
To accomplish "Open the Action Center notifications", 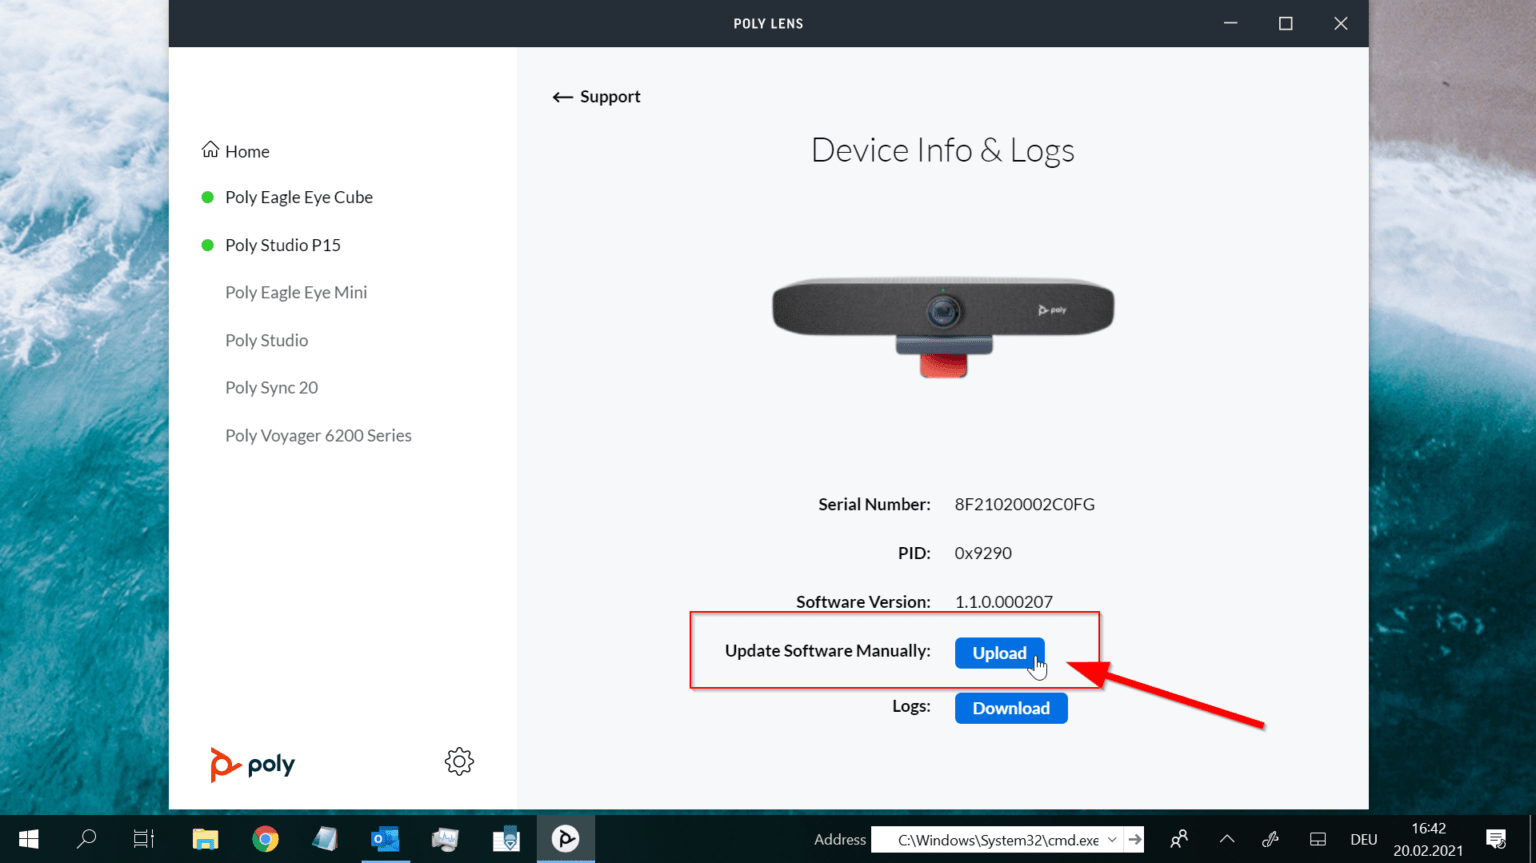I will pyautogui.click(x=1496, y=839).
